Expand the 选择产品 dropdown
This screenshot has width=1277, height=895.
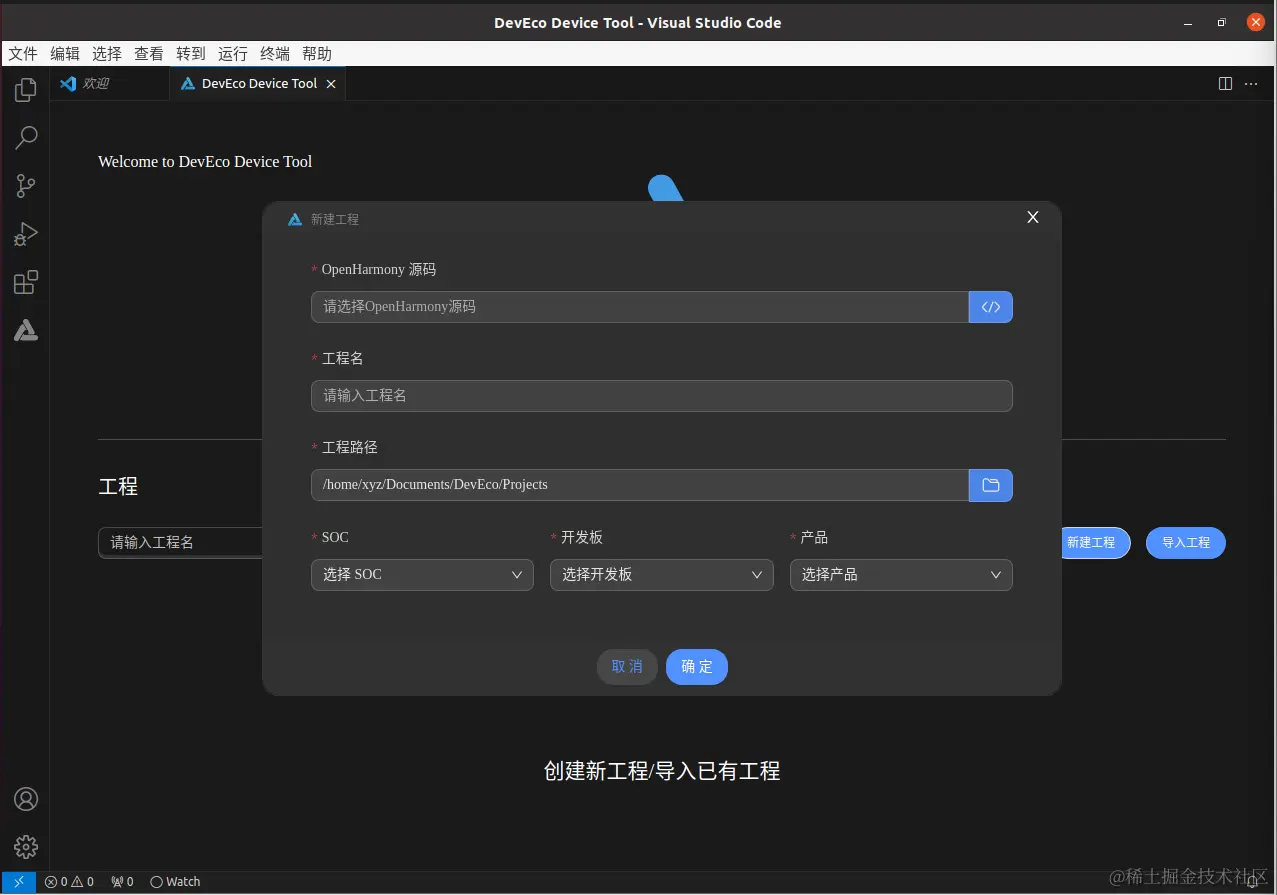click(901, 575)
